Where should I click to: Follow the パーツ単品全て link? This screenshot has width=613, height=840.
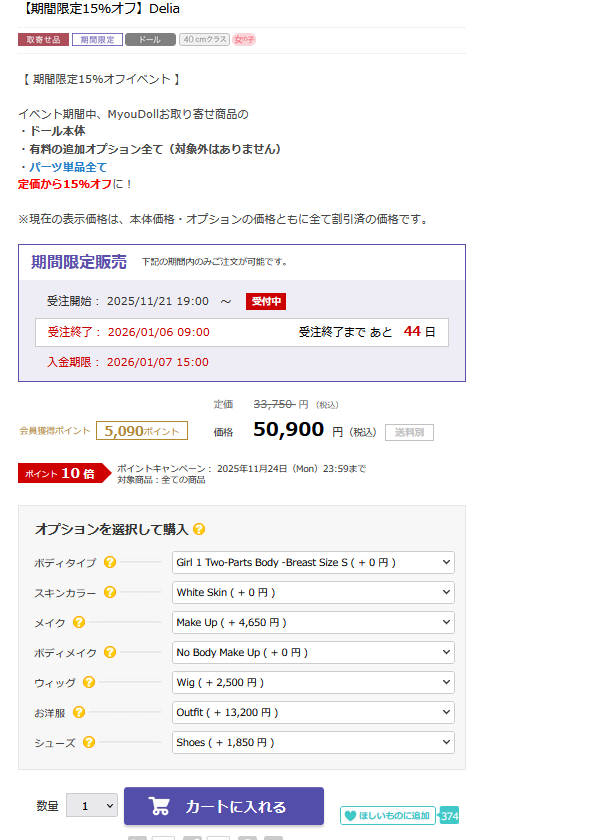click(68, 167)
